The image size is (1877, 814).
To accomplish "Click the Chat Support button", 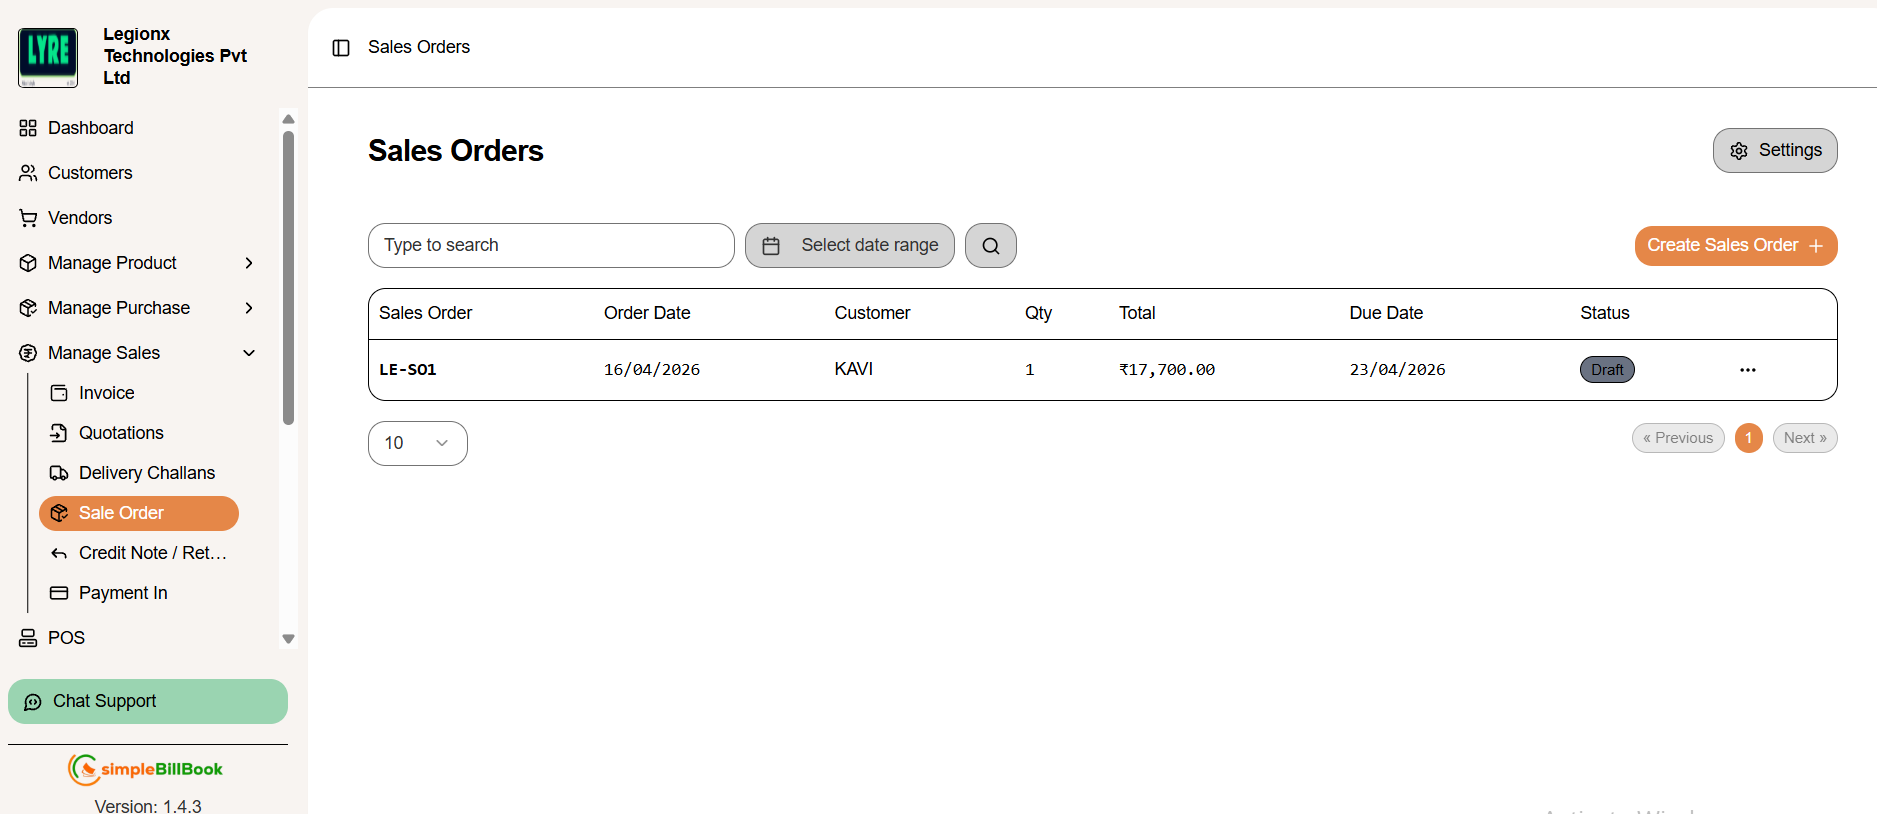I will pyautogui.click(x=148, y=702).
